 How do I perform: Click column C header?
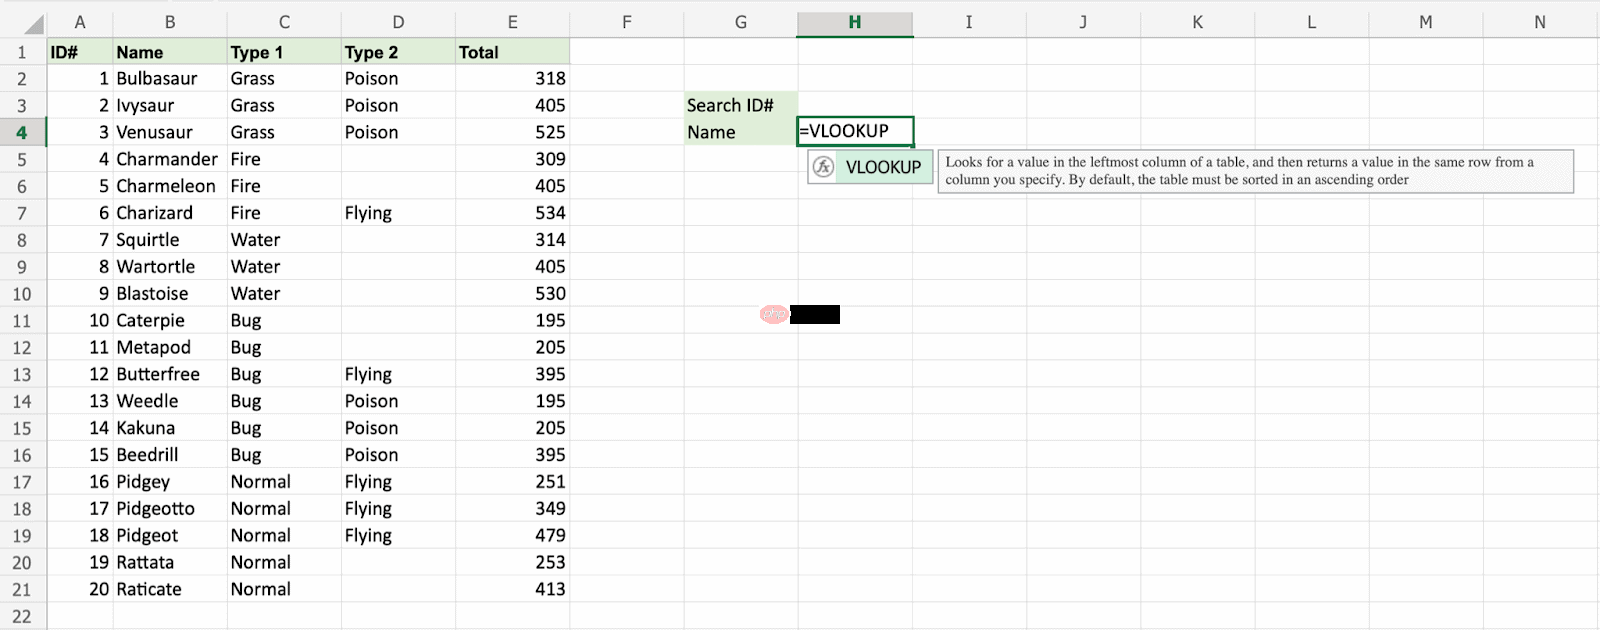(284, 22)
